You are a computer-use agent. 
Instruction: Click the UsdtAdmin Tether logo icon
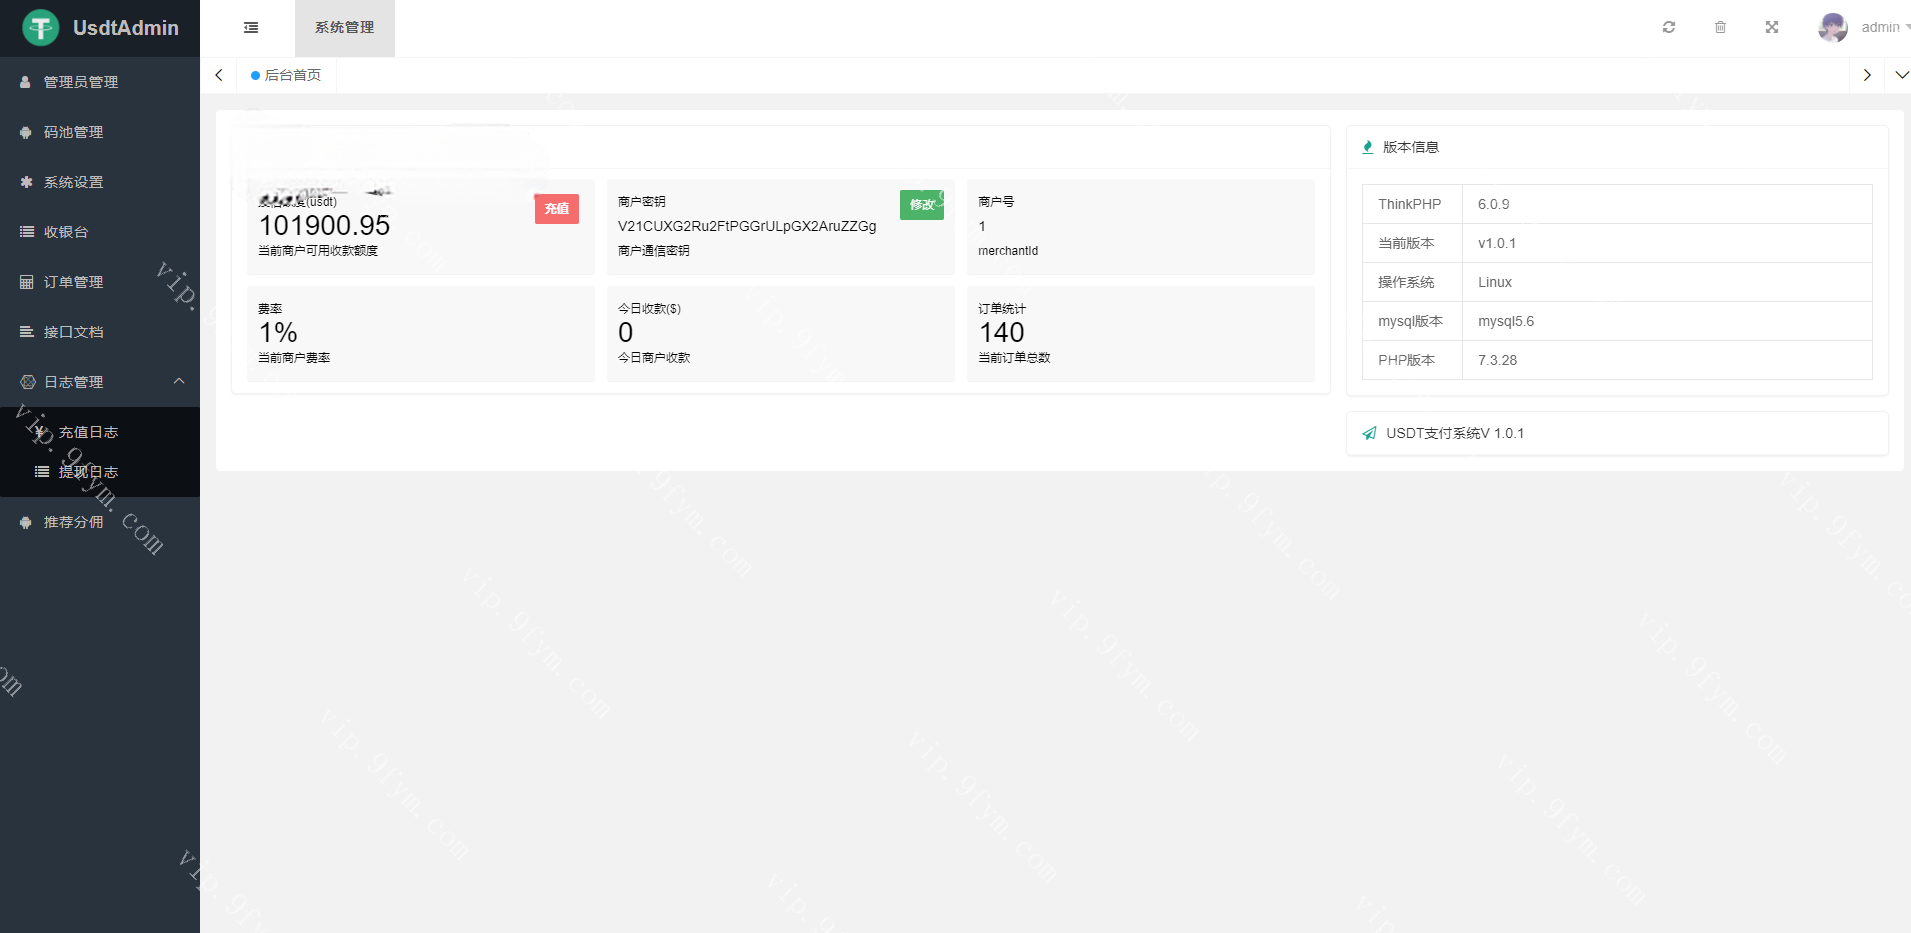pos(41,28)
